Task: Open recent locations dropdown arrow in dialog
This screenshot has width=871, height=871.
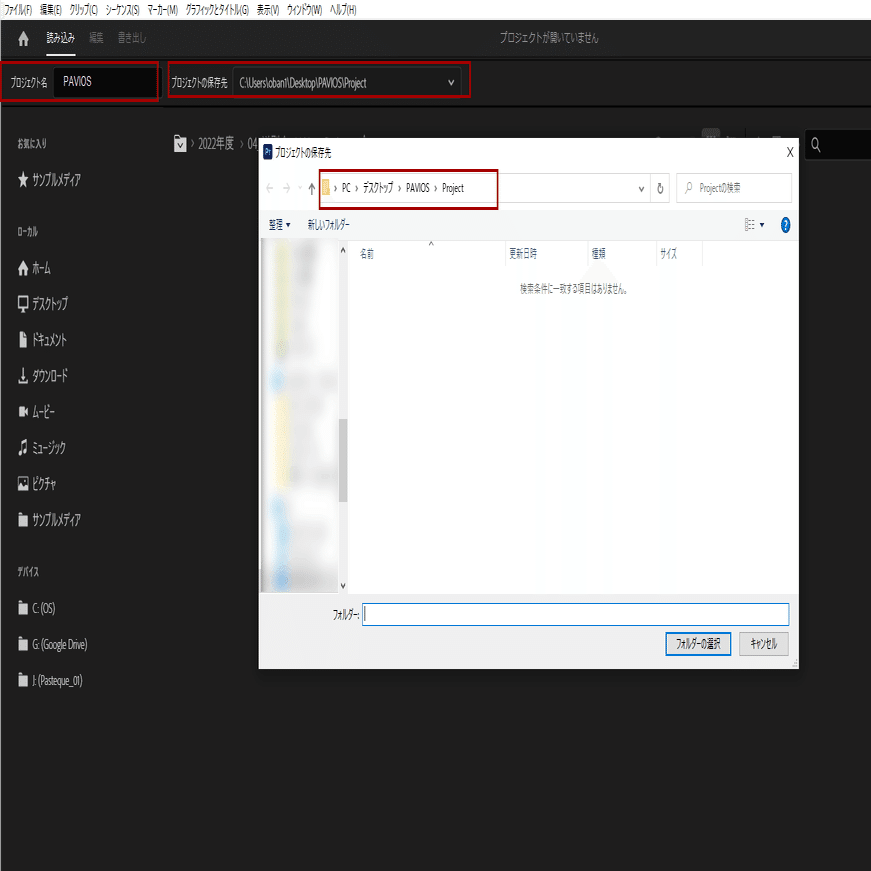Action: tap(300, 188)
